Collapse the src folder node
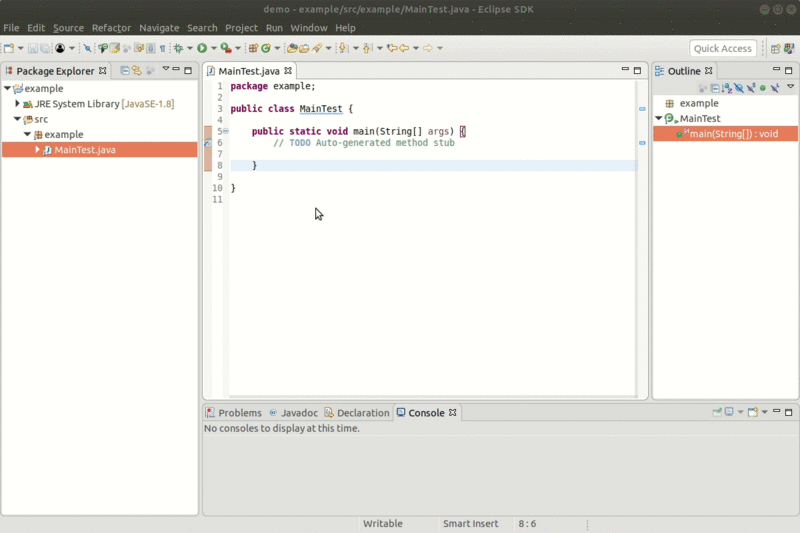This screenshot has width=800, height=533. pos(17,119)
